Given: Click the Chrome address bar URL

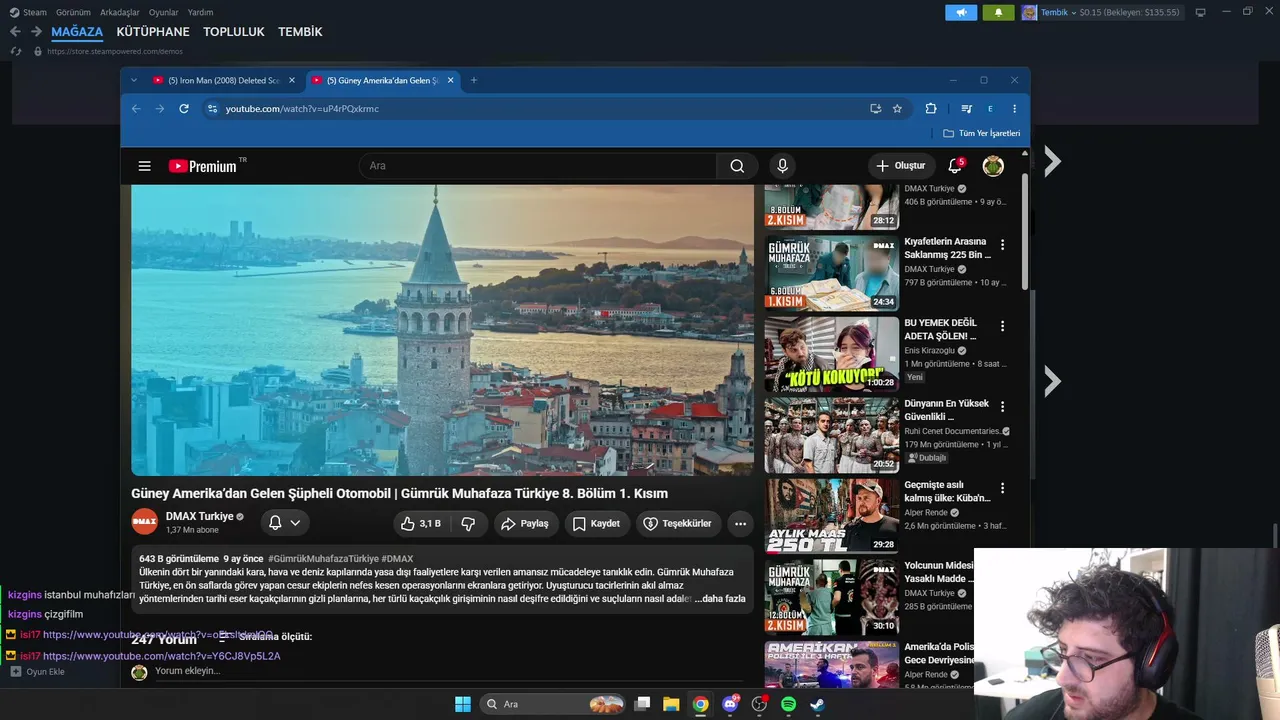Looking at the screenshot, I should point(302,109).
